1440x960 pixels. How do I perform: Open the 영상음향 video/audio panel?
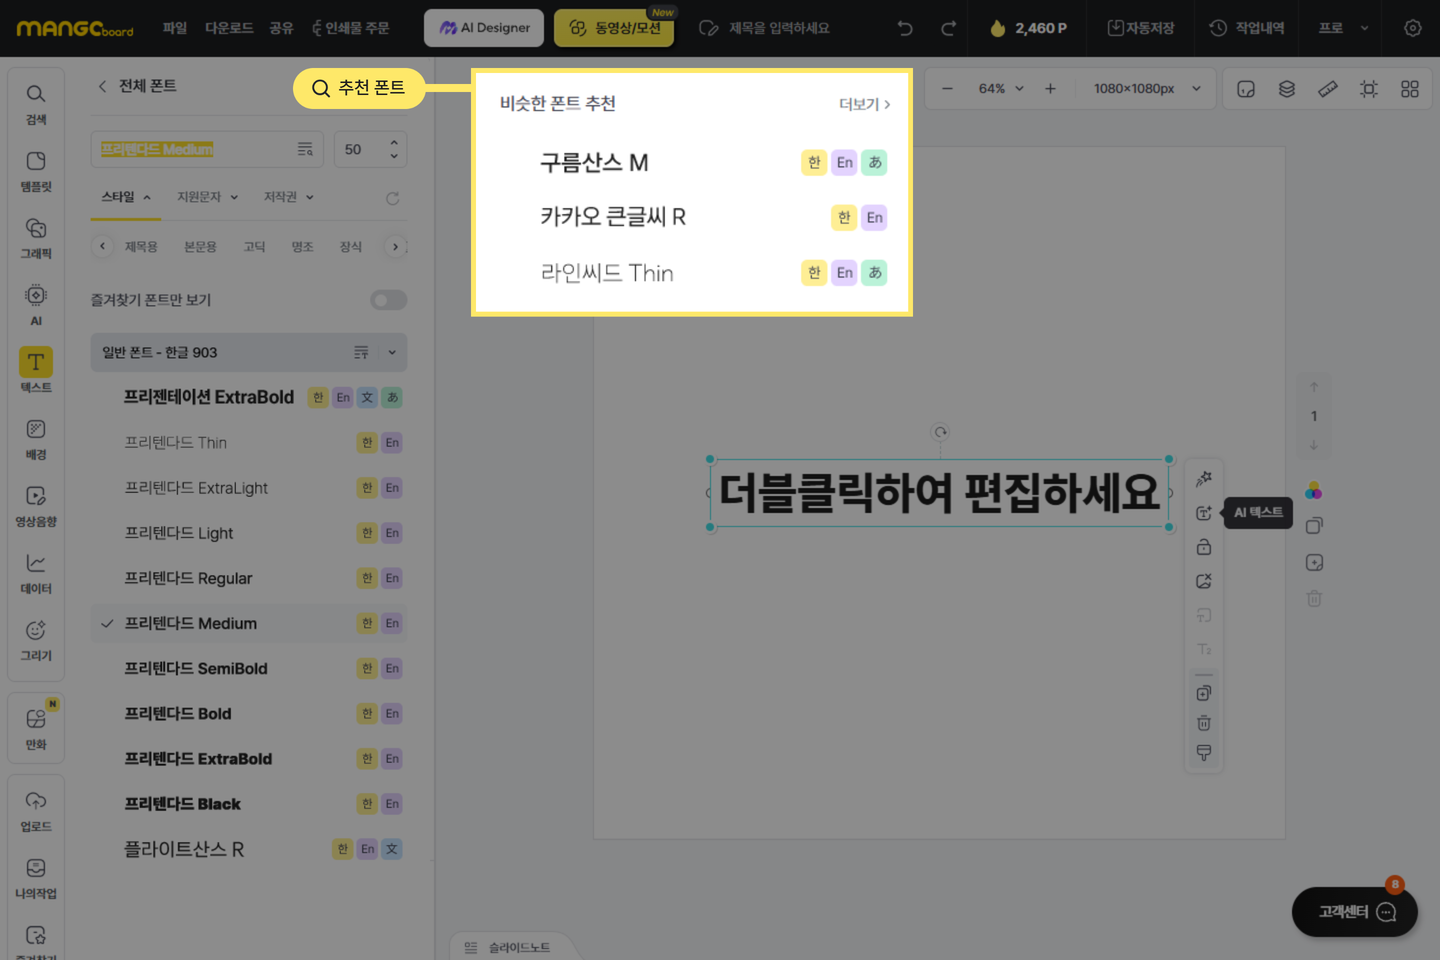pos(36,506)
